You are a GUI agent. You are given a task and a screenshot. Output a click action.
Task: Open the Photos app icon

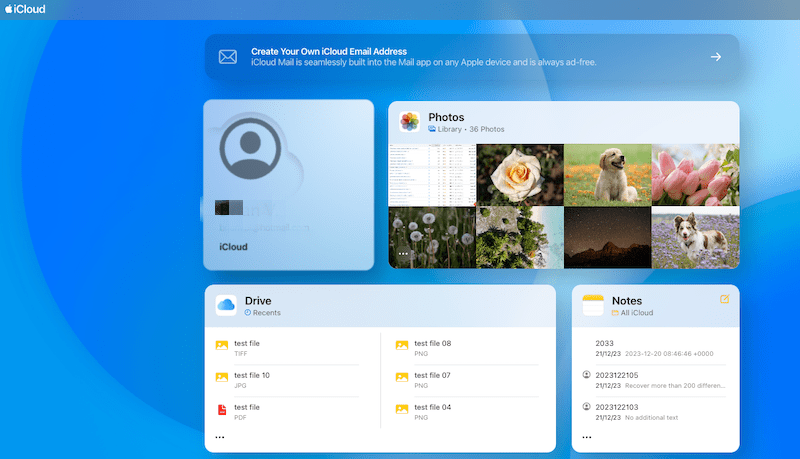(x=409, y=122)
